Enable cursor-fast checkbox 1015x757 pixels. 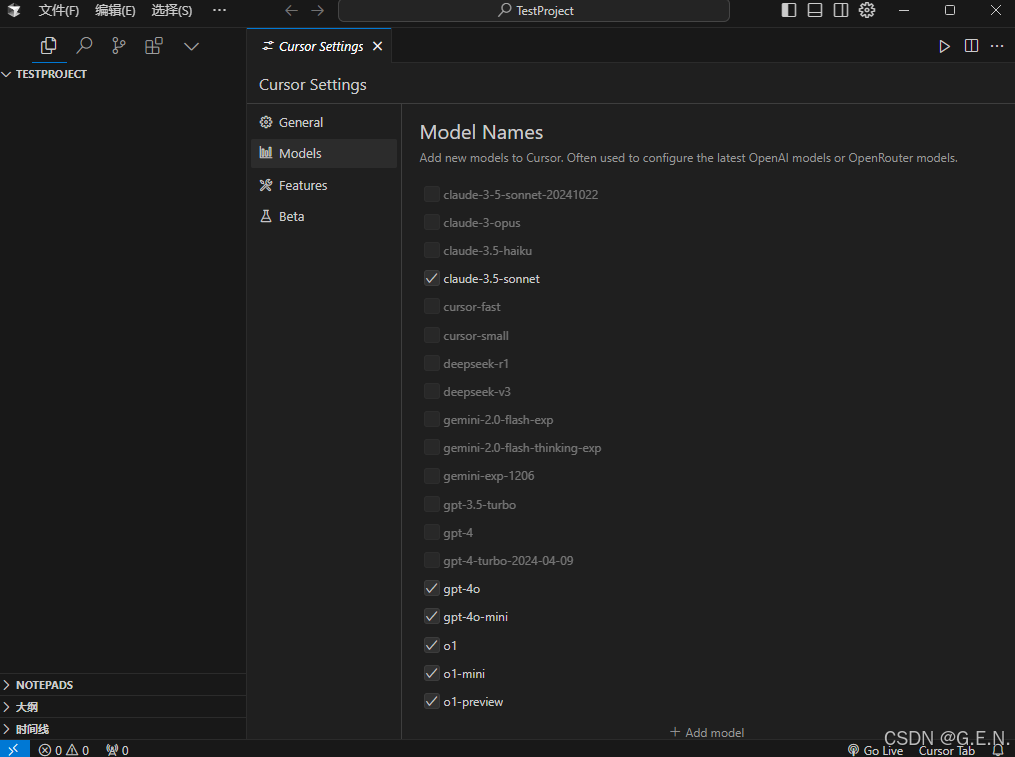(x=432, y=306)
